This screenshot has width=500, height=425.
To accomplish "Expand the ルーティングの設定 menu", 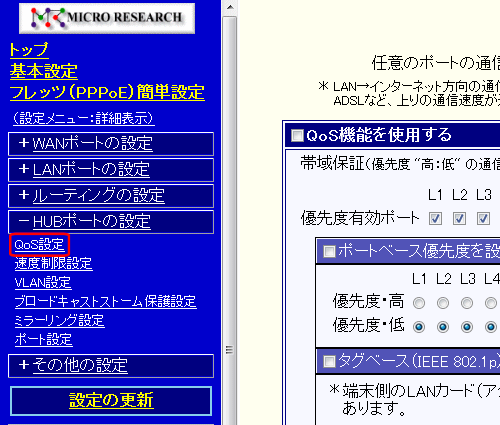I will click(98, 195).
